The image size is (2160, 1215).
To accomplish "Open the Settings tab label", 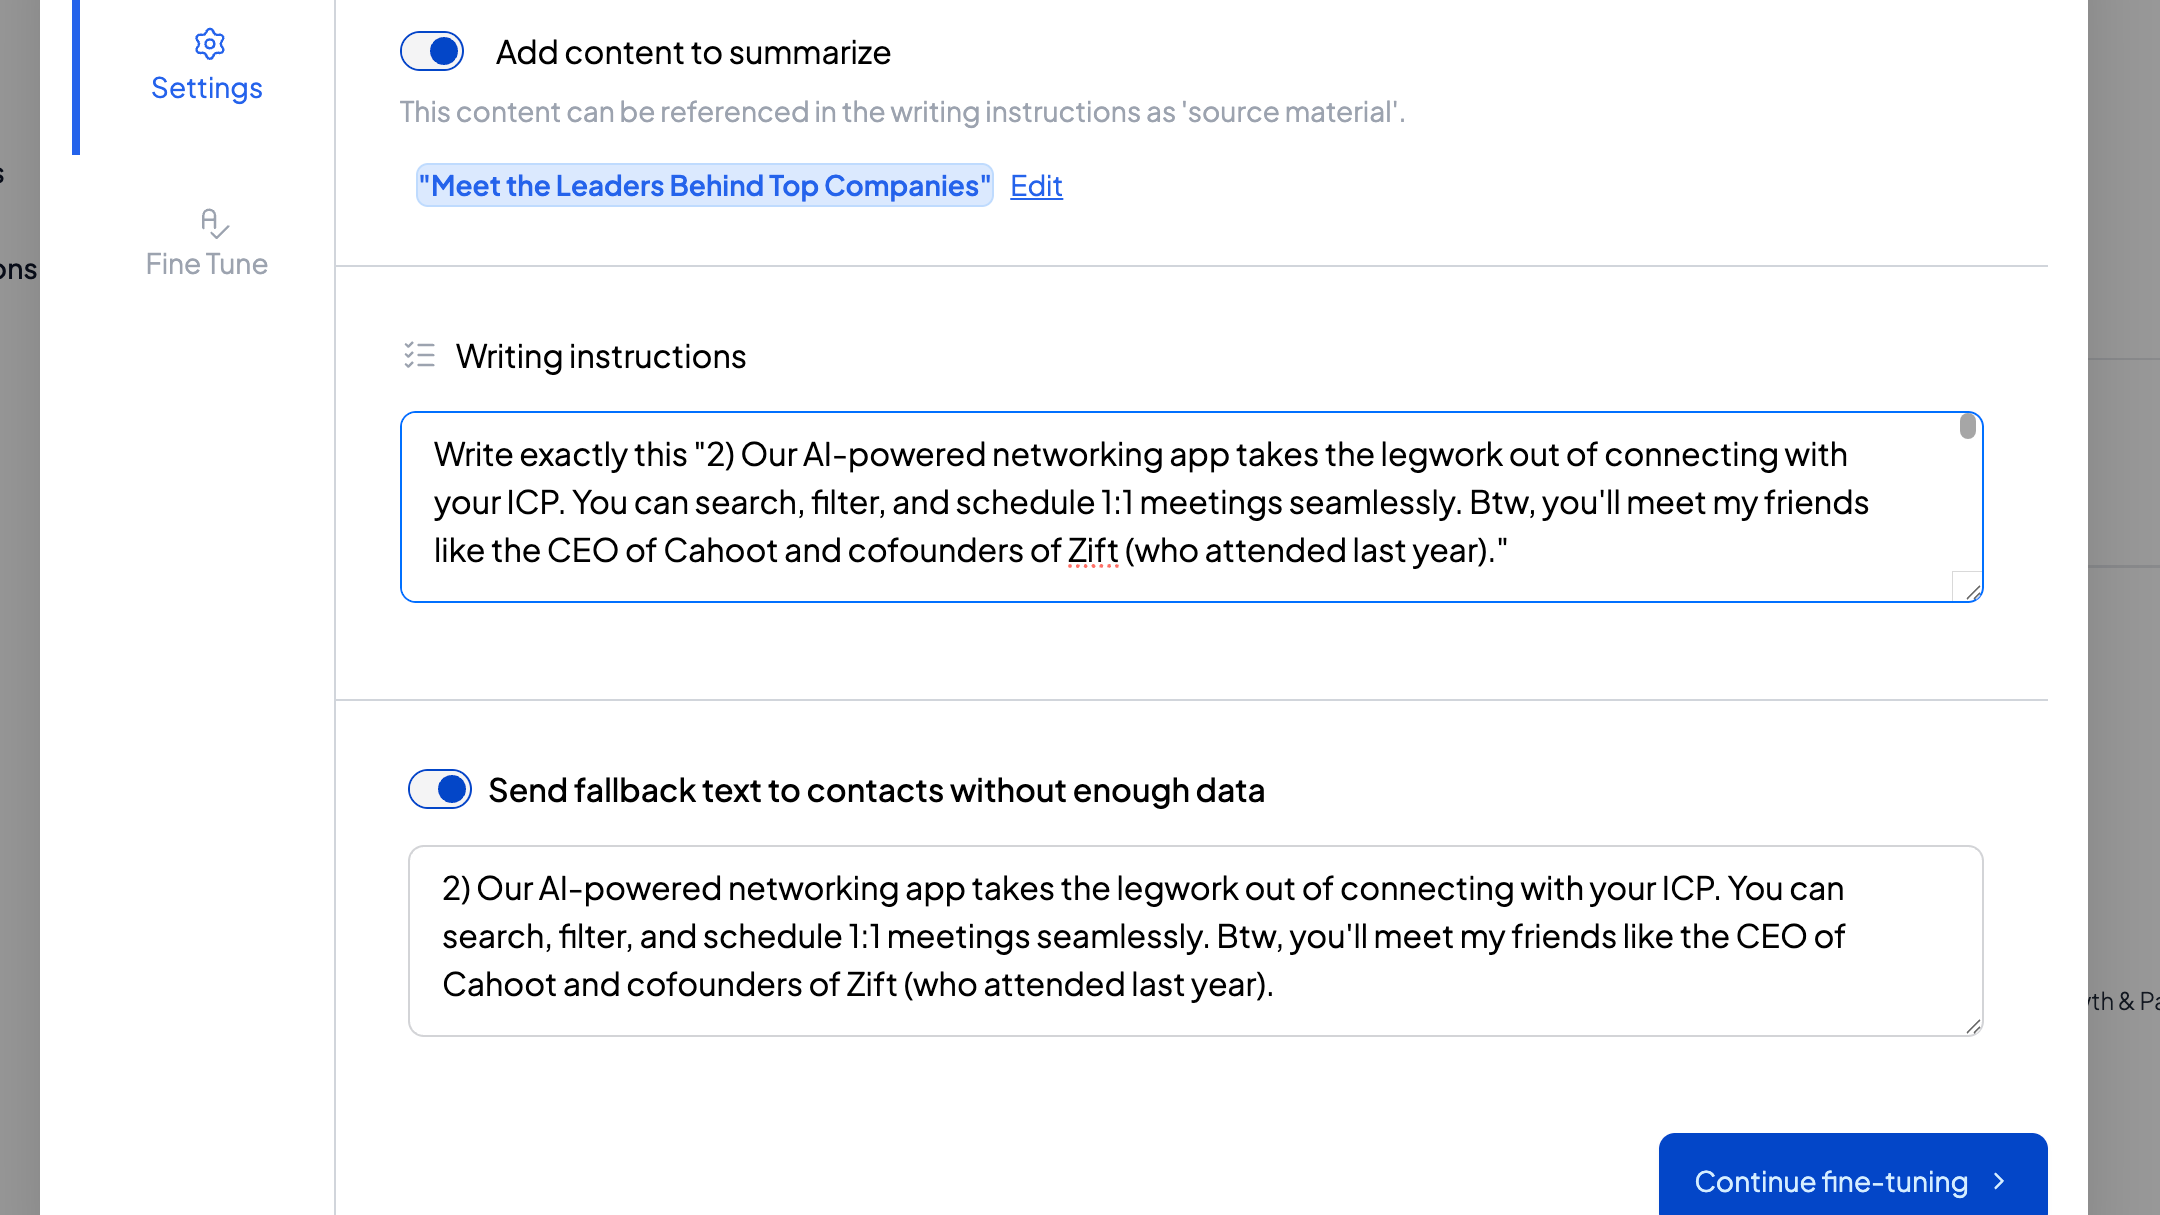I will [x=207, y=88].
